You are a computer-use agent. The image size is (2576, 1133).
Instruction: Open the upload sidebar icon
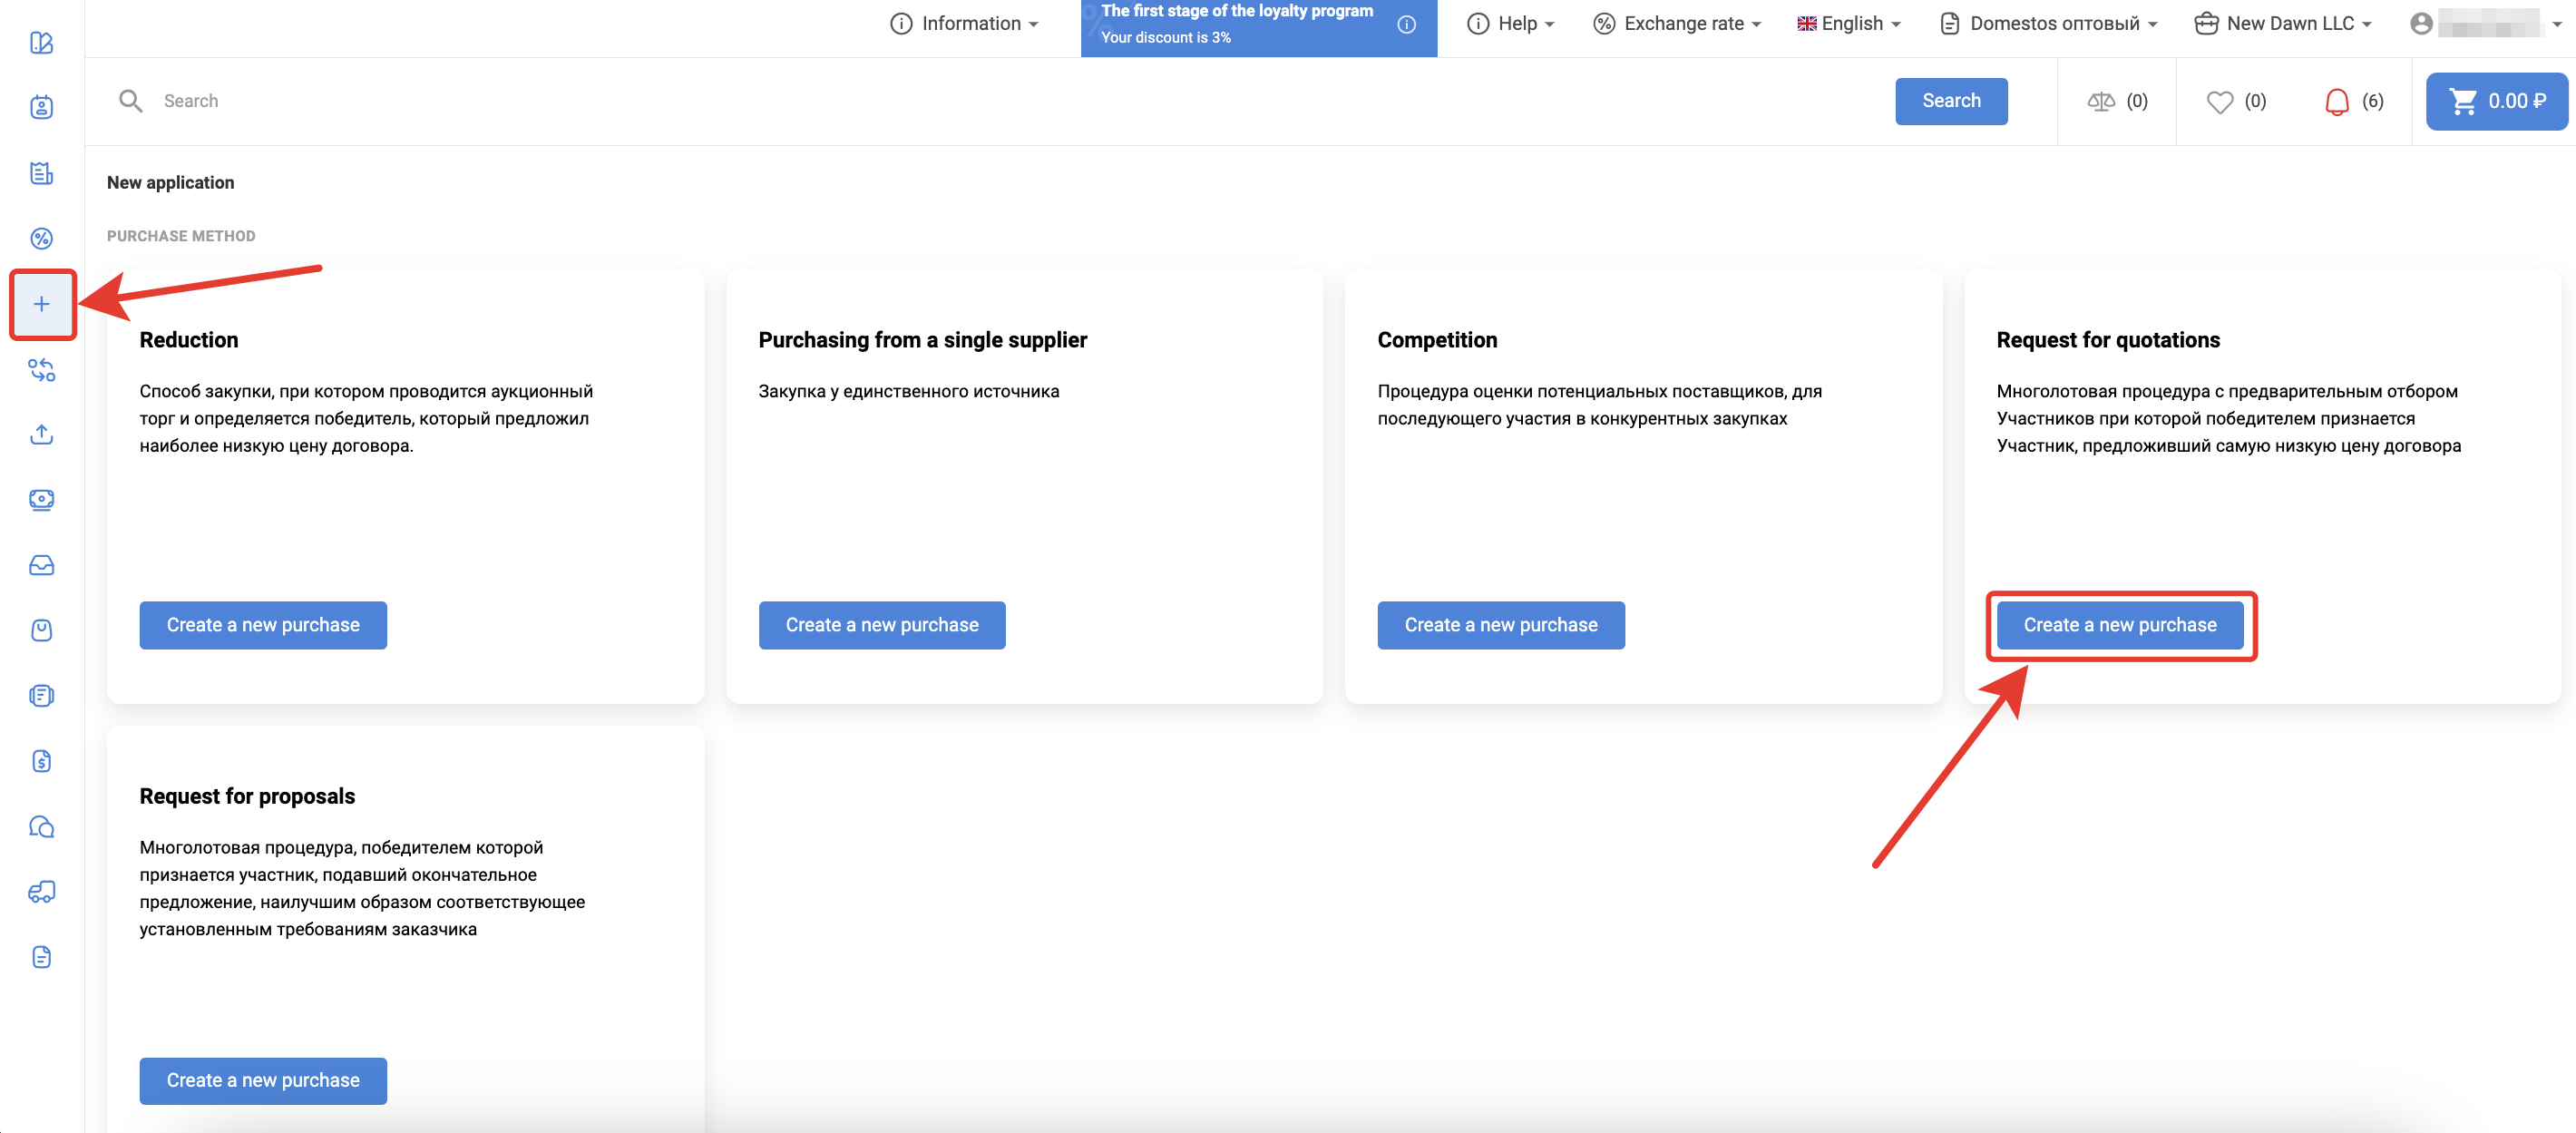tap(41, 435)
